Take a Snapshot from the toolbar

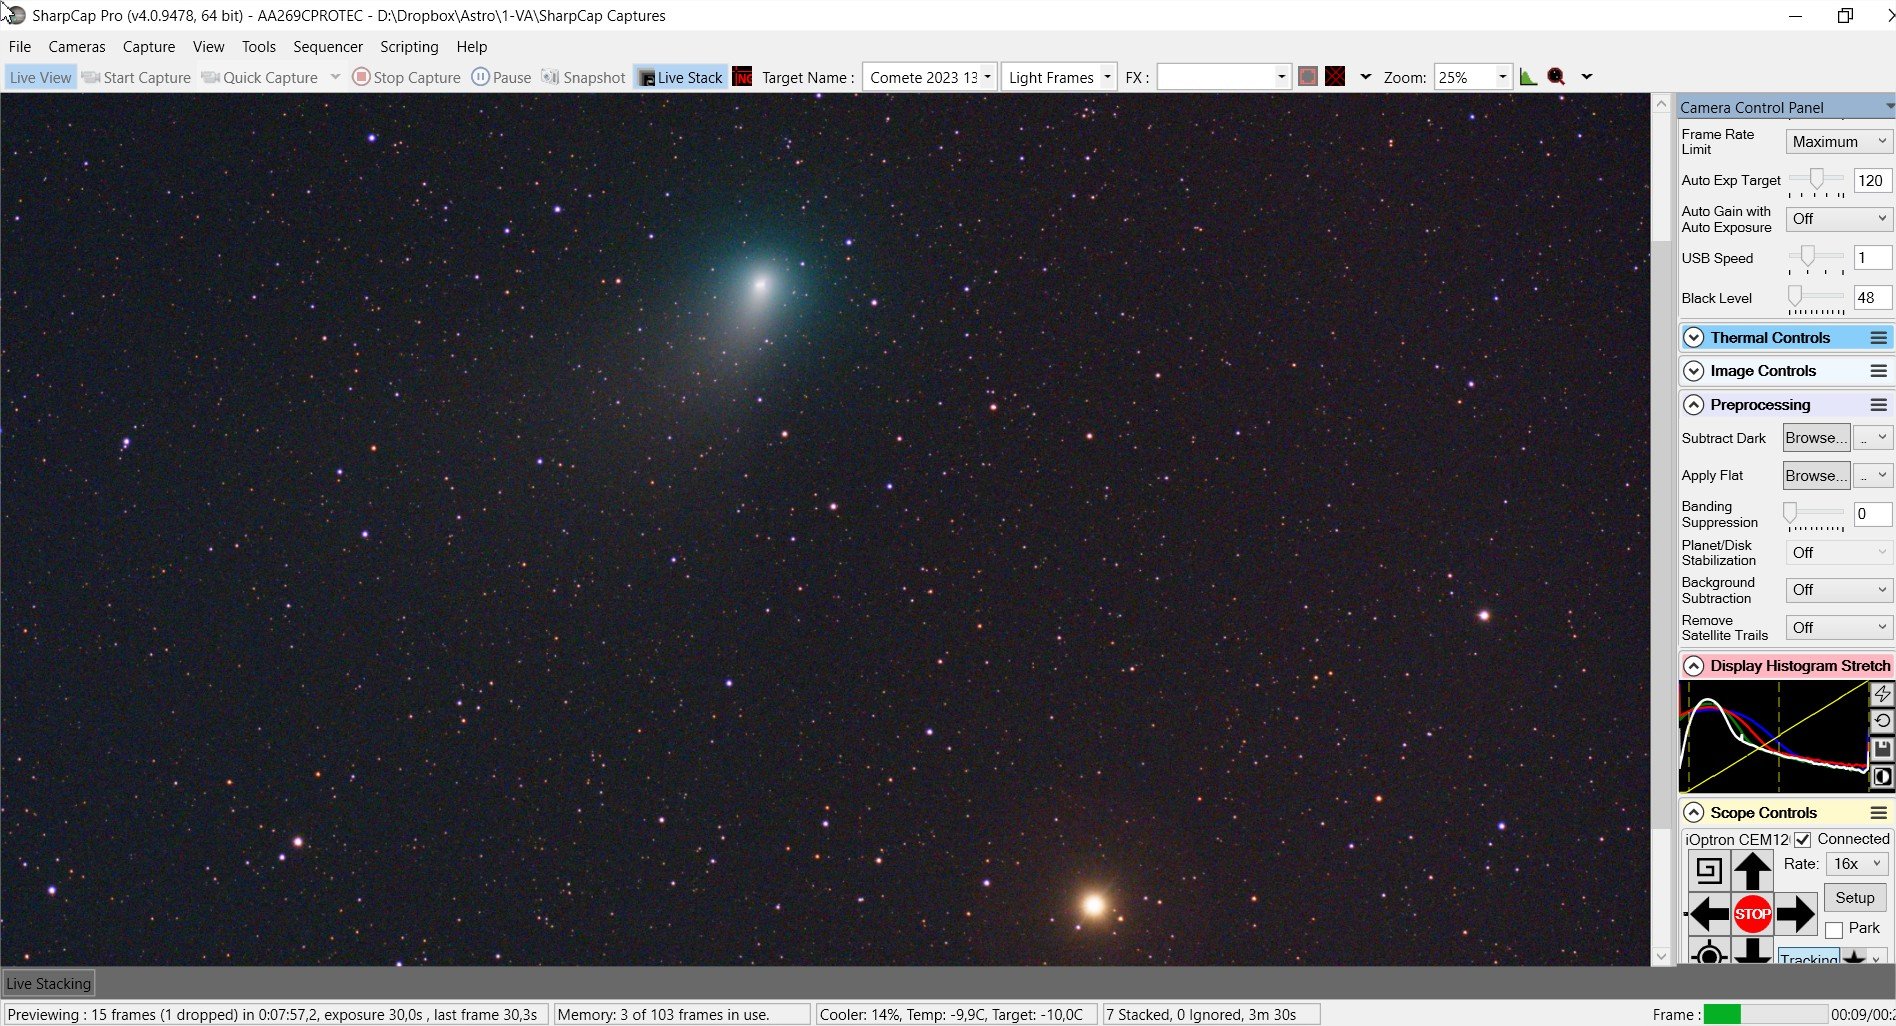point(583,77)
